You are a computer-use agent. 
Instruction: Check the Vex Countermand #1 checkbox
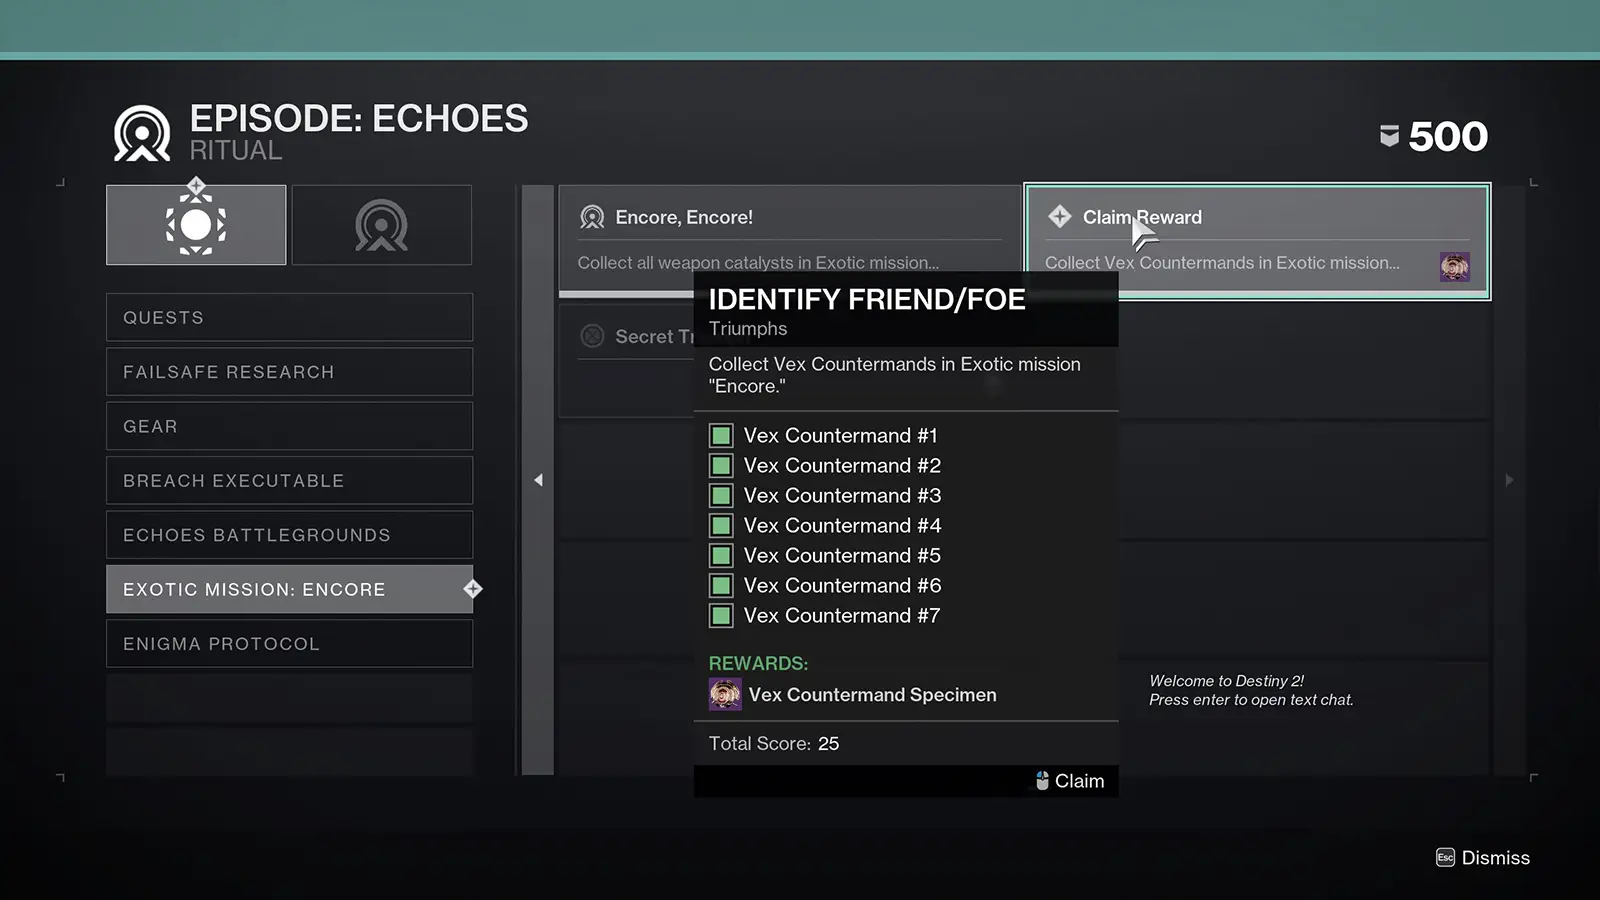[x=721, y=435]
